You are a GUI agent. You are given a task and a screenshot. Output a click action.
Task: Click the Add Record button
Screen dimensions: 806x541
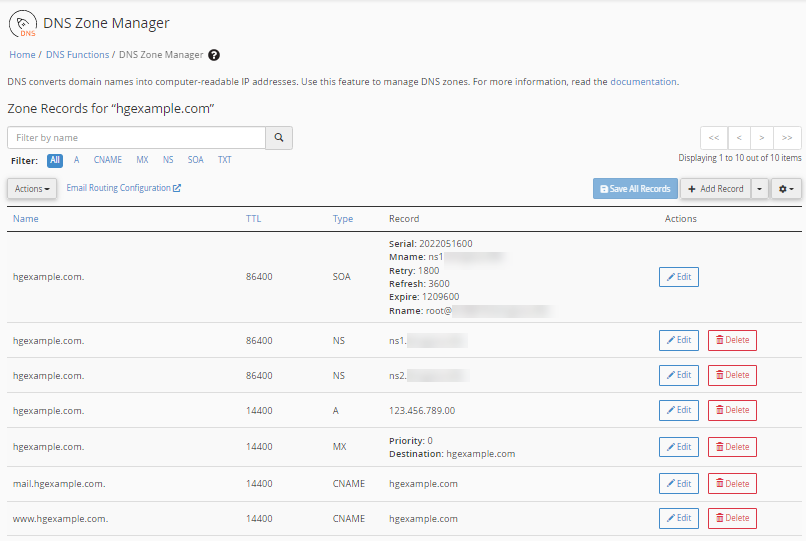tap(716, 188)
